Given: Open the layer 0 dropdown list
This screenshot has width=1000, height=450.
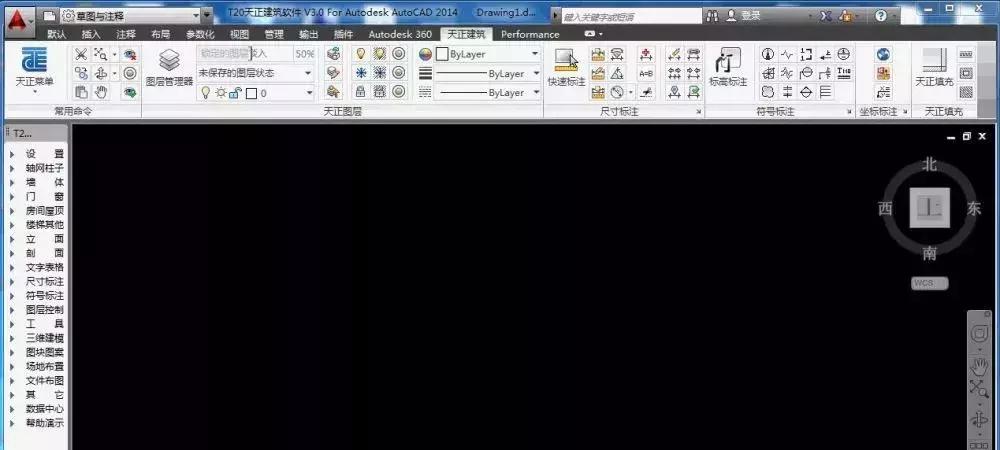Looking at the screenshot, I should [x=309, y=93].
